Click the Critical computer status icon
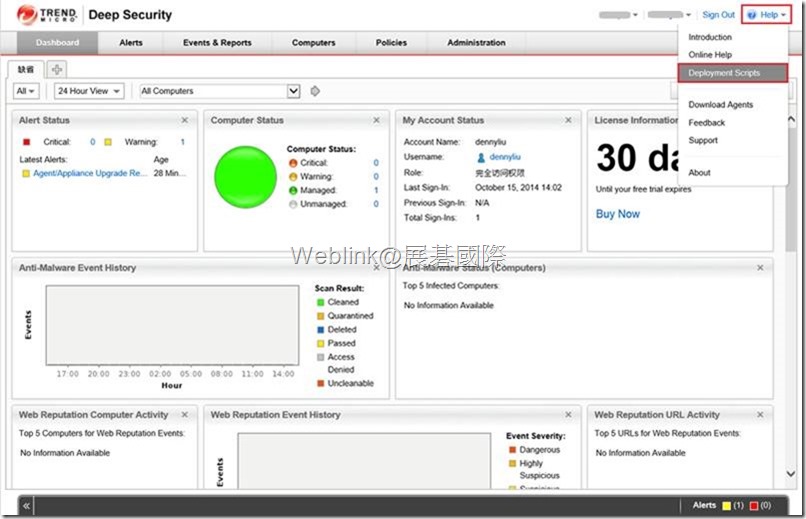 [293, 163]
